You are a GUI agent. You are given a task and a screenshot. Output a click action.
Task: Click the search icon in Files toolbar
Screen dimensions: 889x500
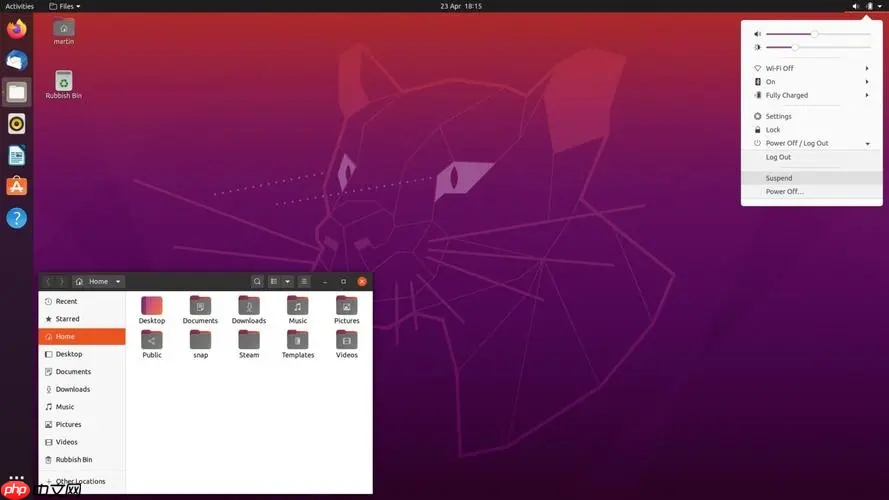(257, 281)
